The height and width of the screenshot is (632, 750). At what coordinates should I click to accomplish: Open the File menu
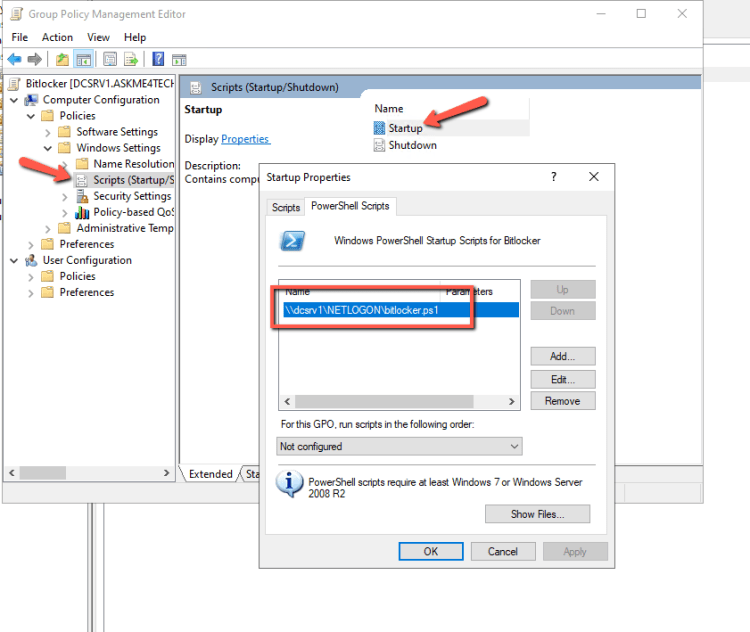pyautogui.click(x=20, y=37)
